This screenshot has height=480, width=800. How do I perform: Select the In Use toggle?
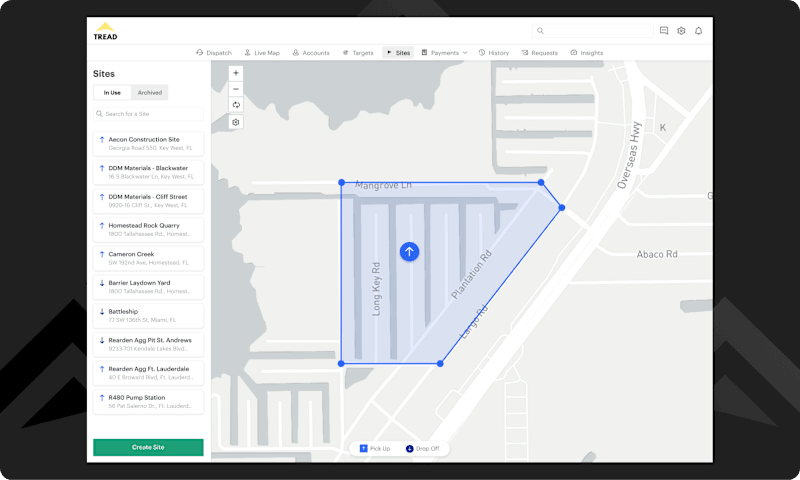click(112, 92)
